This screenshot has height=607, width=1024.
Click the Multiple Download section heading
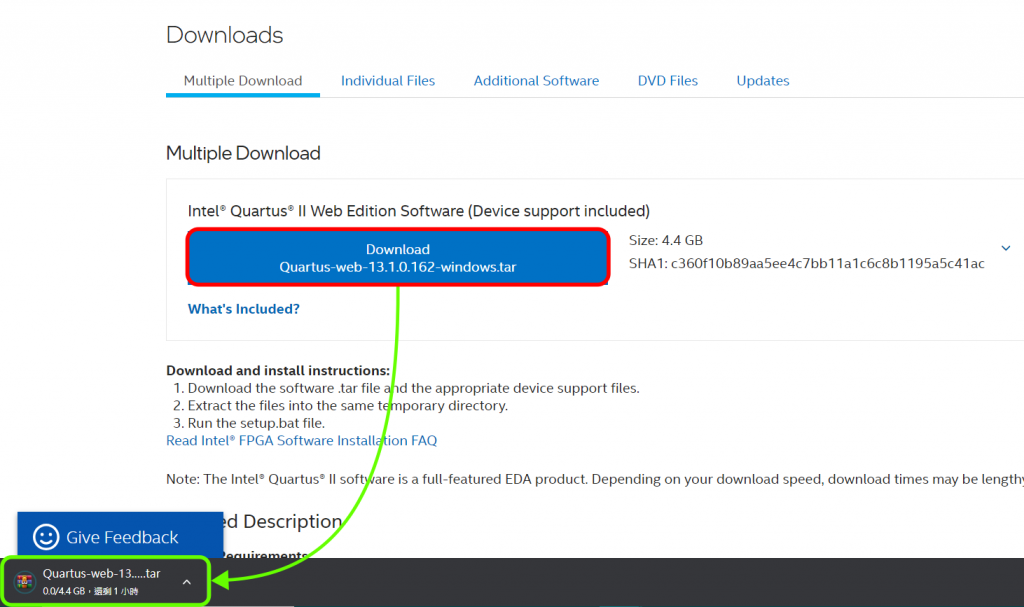point(243,154)
